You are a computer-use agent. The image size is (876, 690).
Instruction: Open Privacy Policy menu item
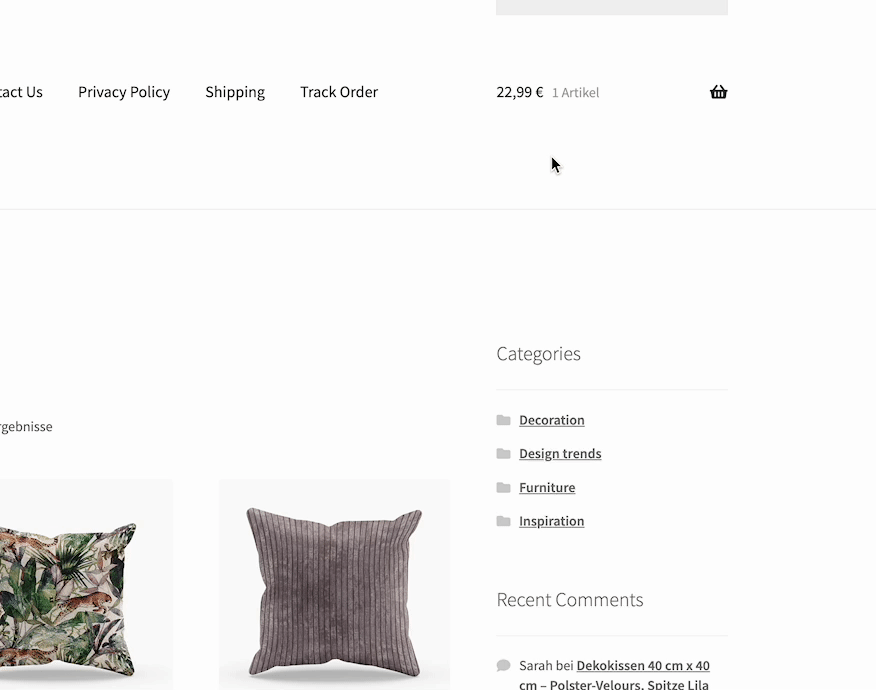(124, 92)
